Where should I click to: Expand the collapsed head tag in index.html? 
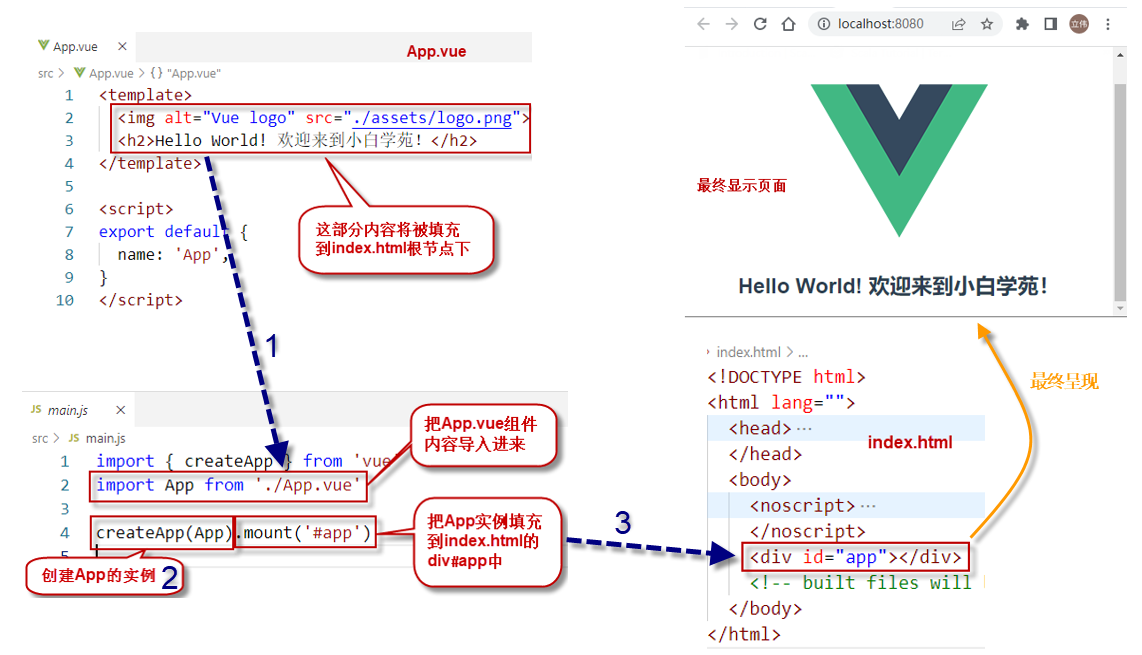[804, 428]
